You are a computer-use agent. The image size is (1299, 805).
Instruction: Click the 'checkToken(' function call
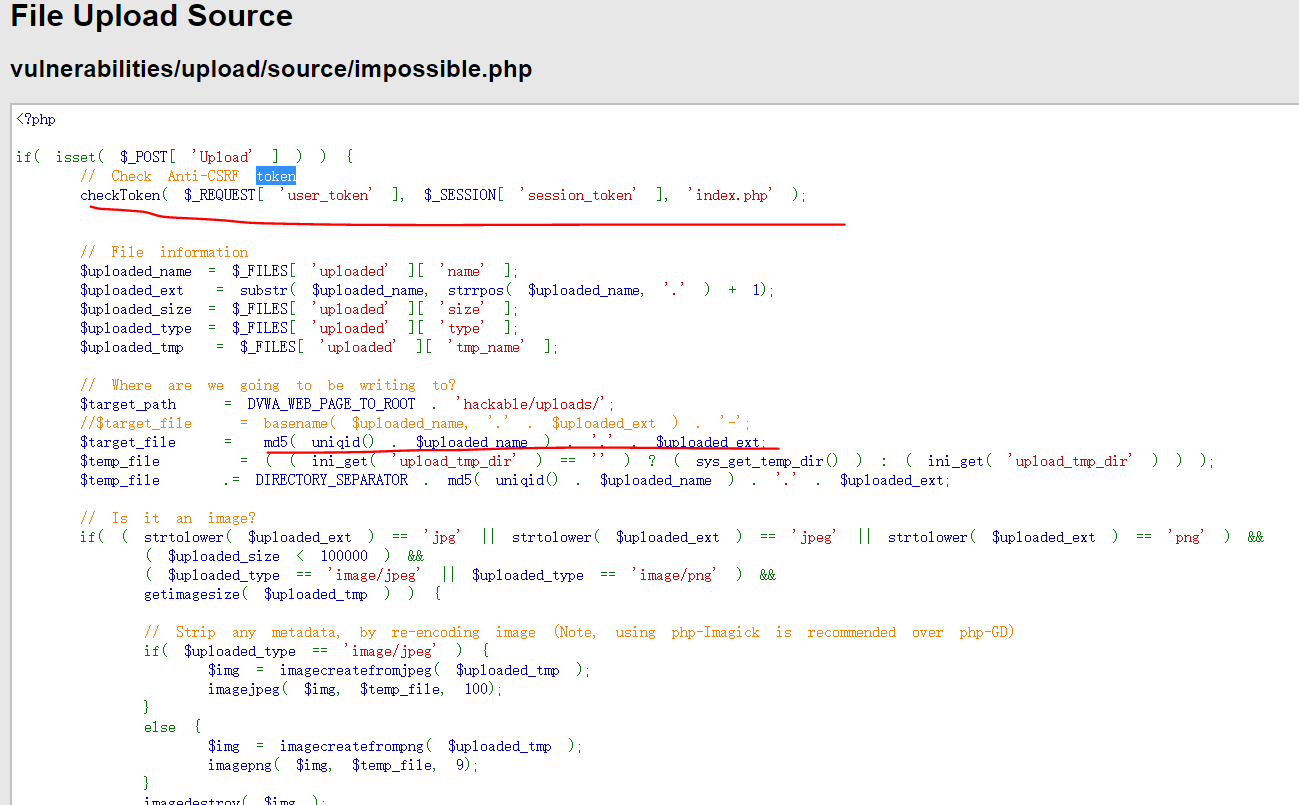pyautogui.click(x=124, y=195)
